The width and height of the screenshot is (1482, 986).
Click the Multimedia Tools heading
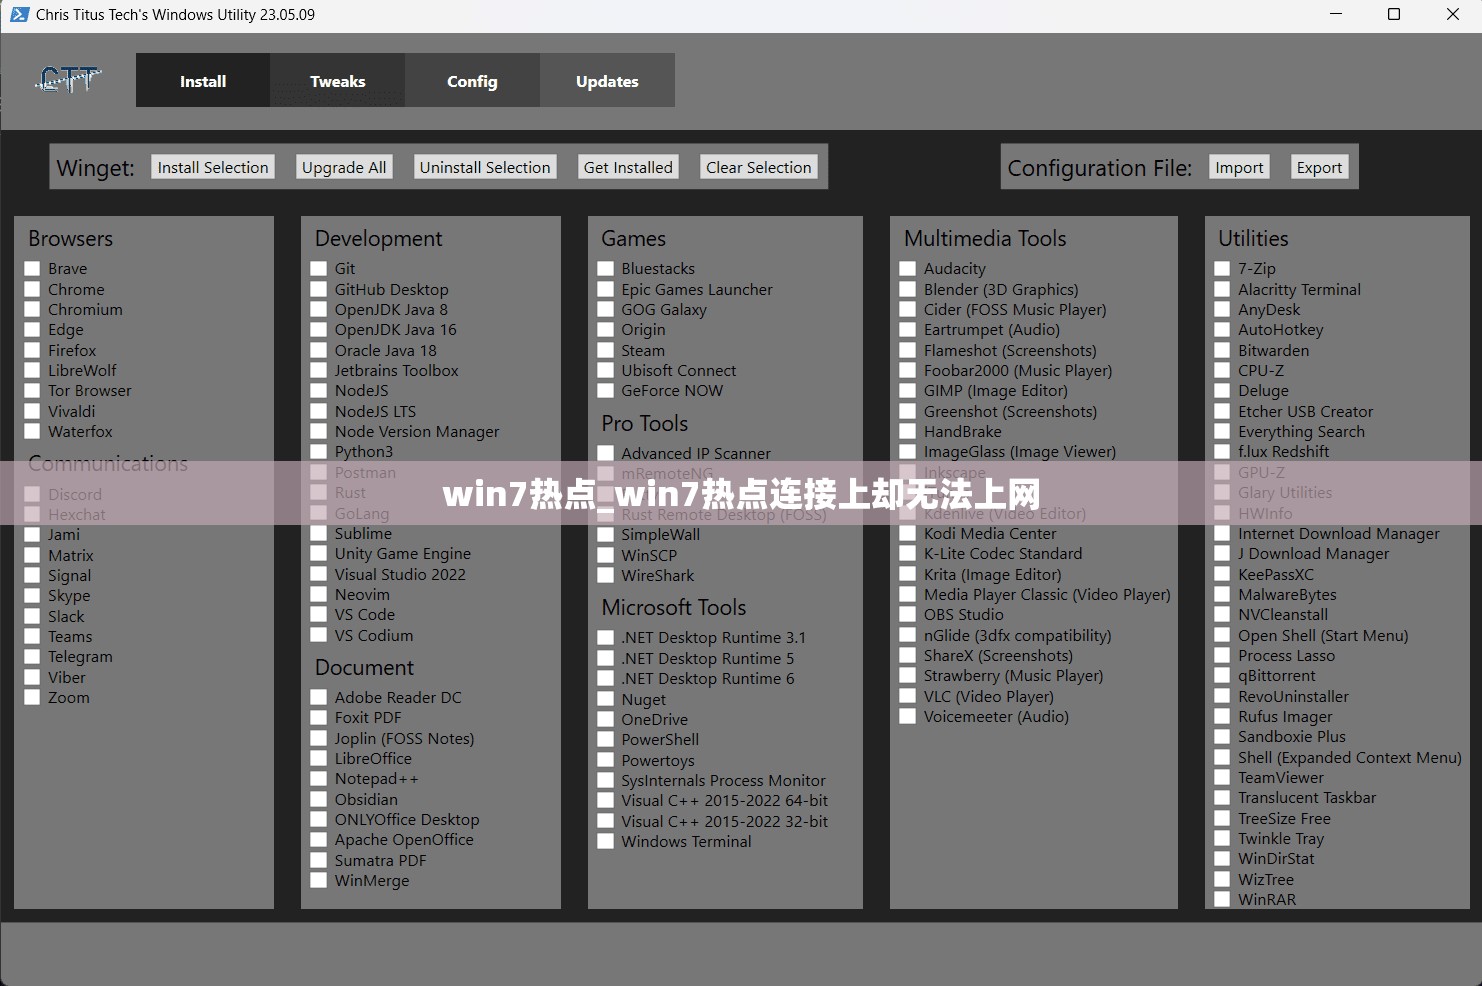(x=985, y=238)
